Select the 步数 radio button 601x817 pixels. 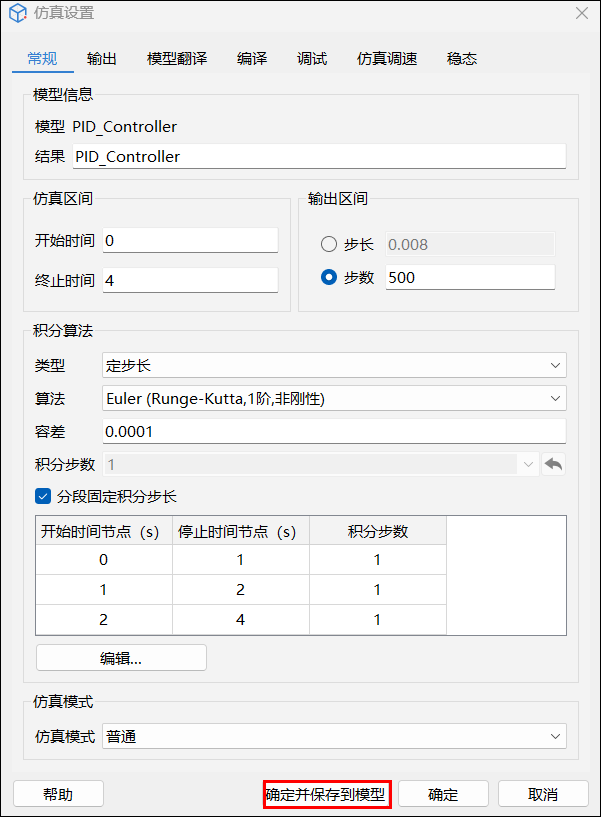click(x=328, y=277)
